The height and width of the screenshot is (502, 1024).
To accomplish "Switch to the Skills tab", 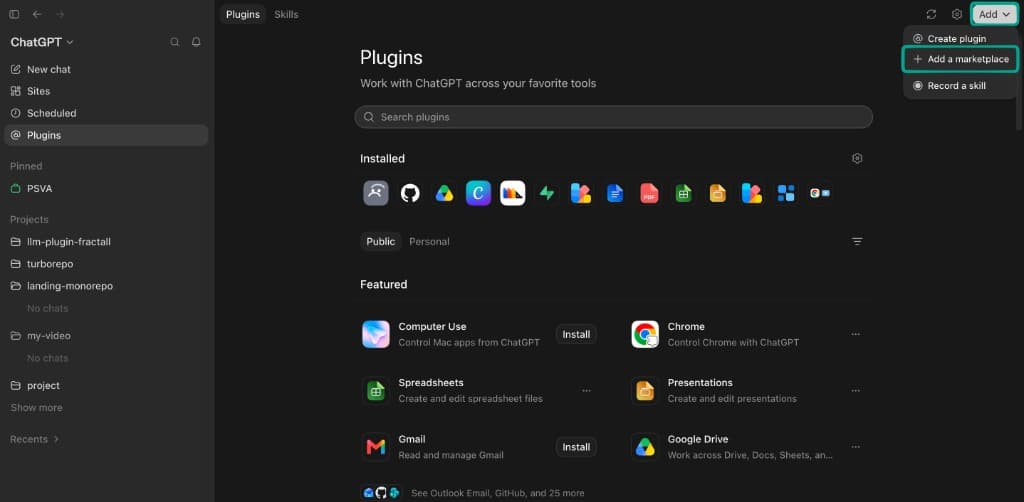I will [286, 14].
